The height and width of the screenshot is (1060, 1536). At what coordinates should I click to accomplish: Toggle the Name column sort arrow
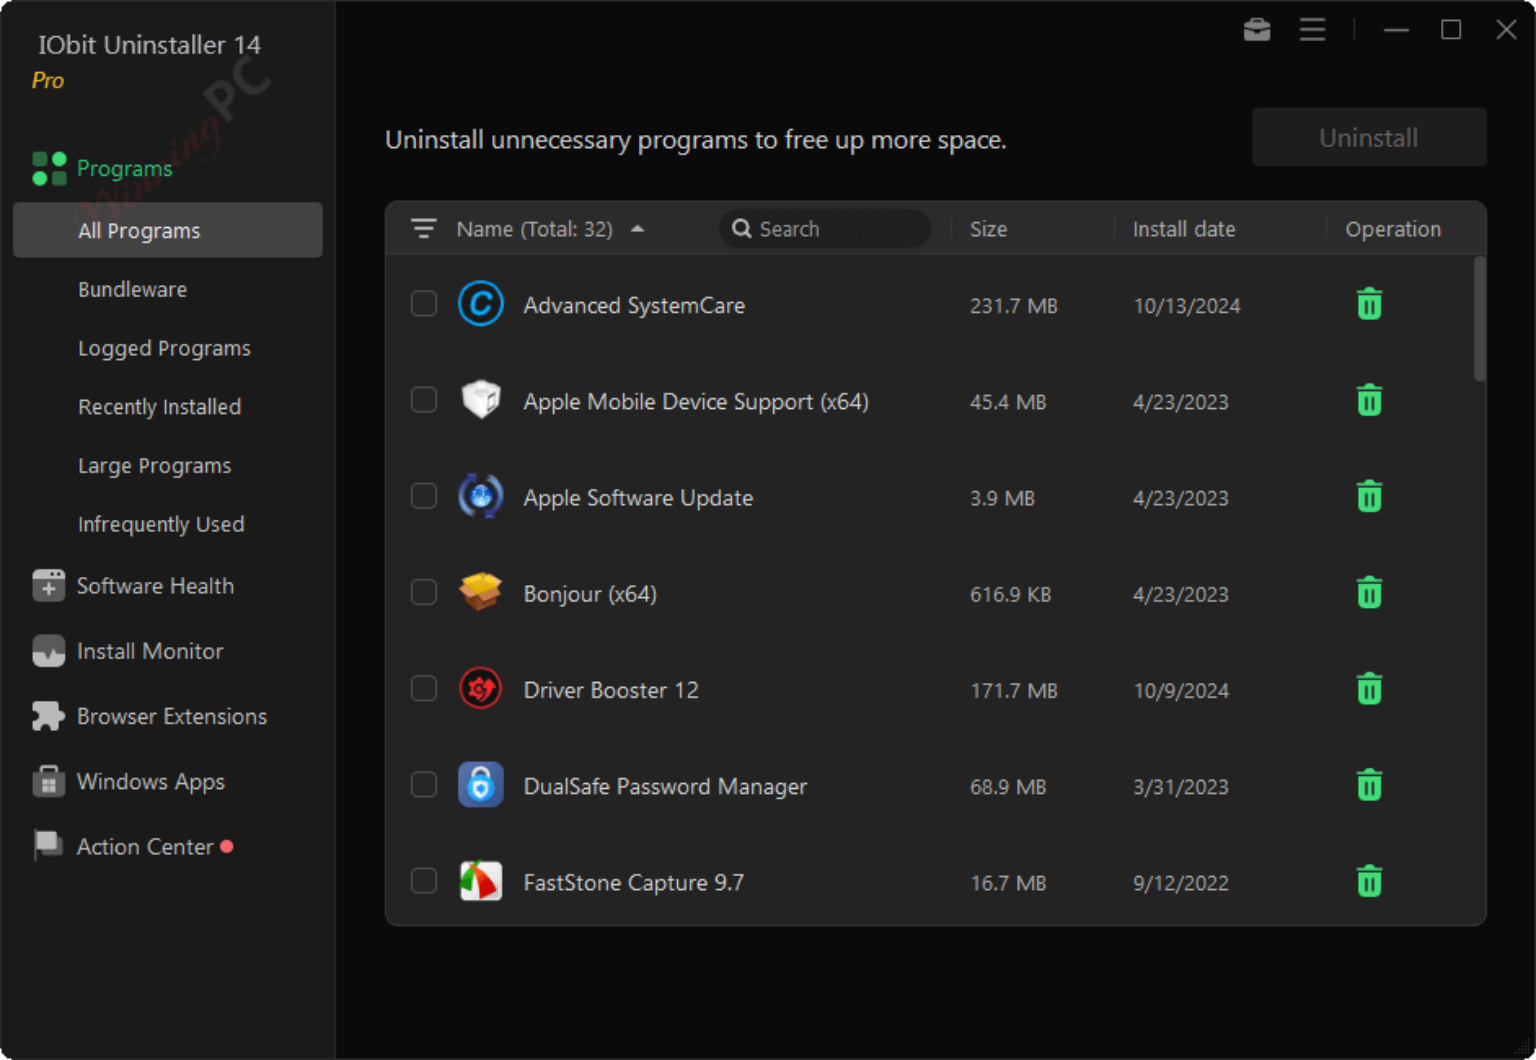click(638, 229)
